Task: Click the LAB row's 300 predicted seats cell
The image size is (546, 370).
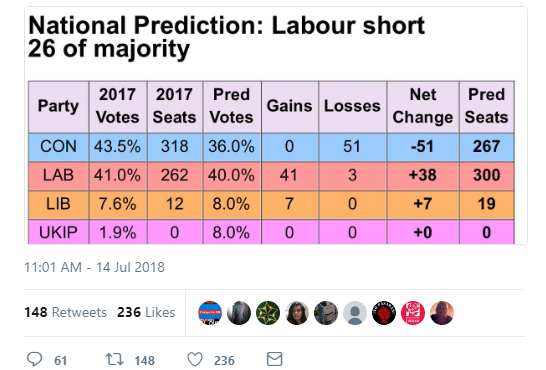Action: (x=486, y=175)
